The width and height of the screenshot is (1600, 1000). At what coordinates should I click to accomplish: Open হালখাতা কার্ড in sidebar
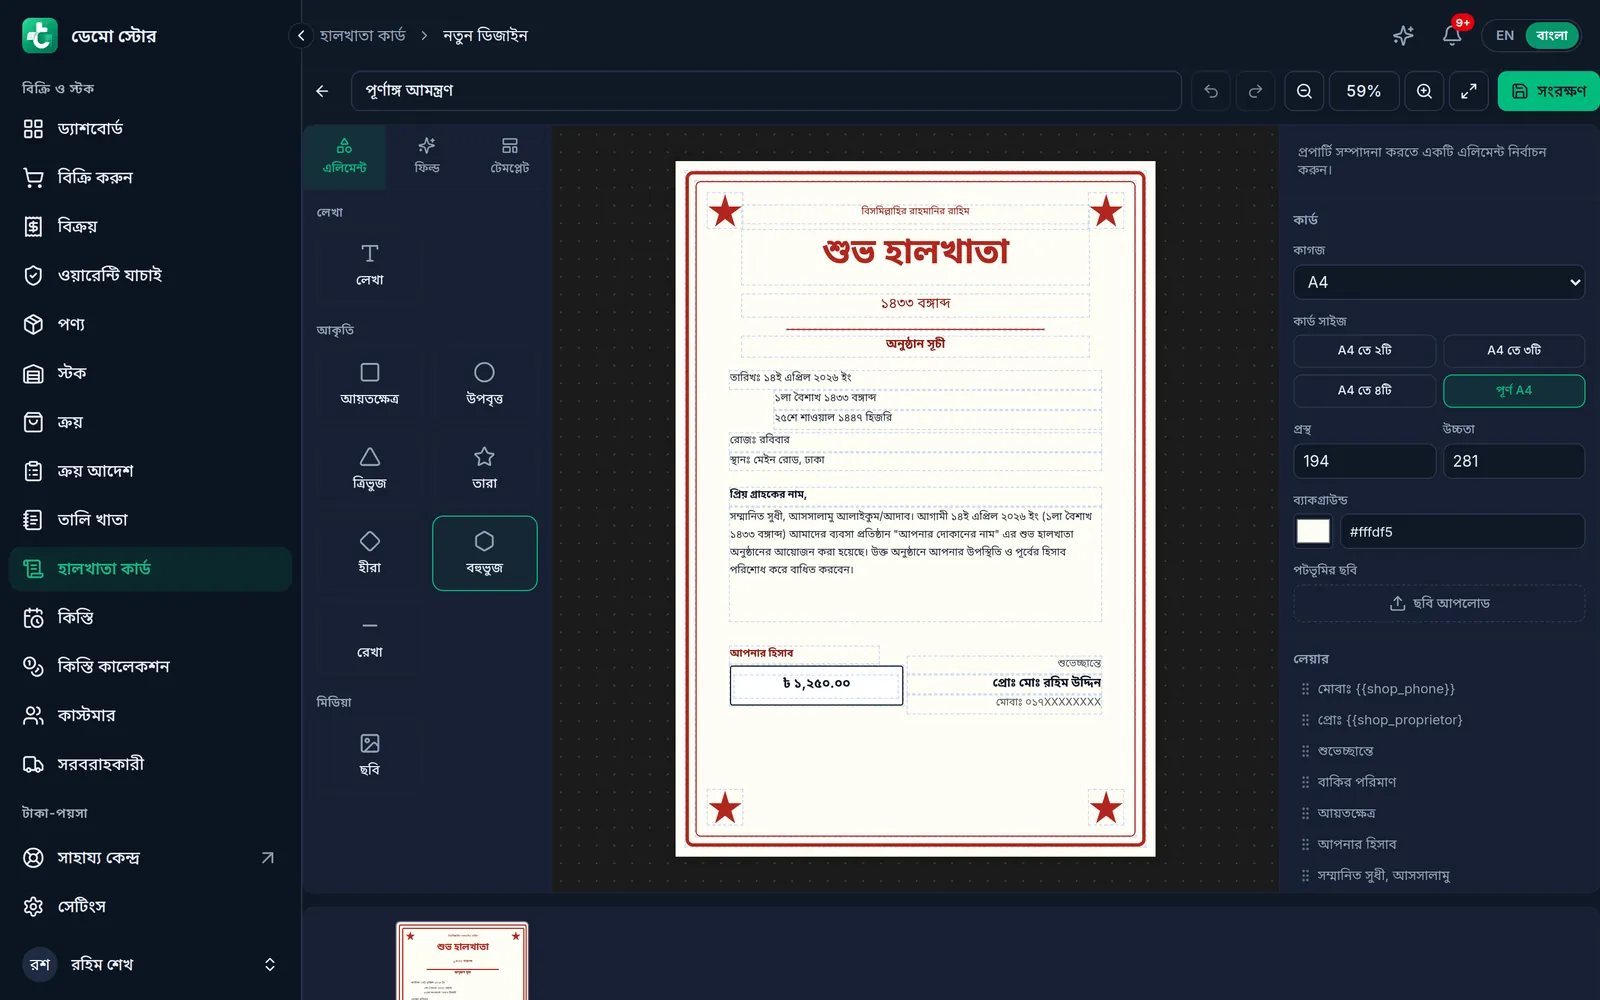tap(150, 569)
